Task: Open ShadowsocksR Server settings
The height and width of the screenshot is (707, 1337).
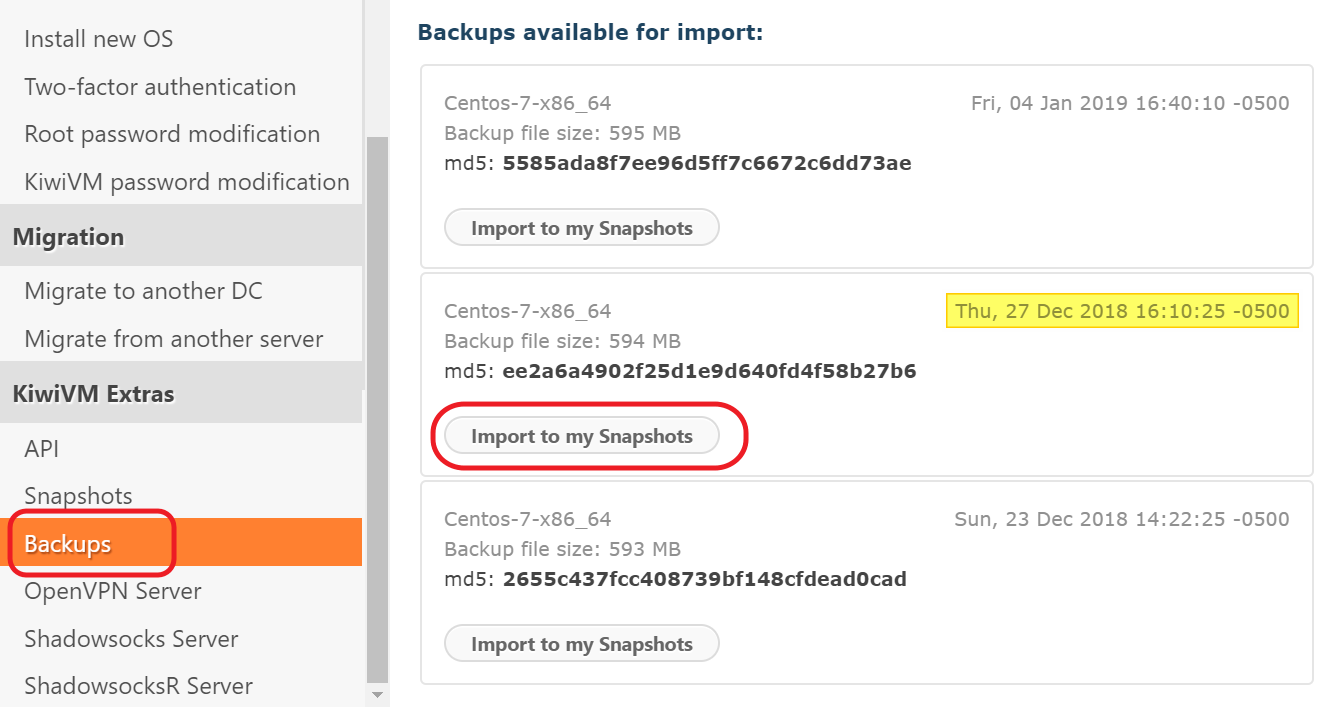Action: pos(138,686)
